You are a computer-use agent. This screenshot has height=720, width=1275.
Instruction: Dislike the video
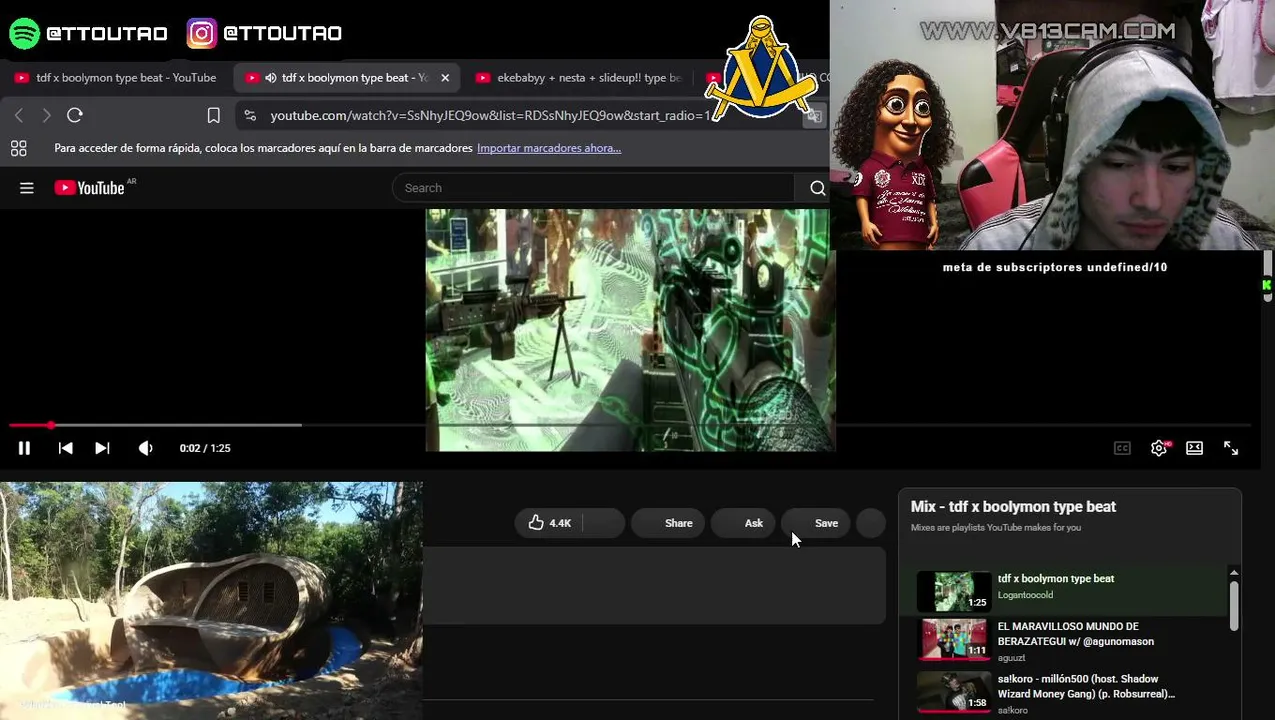coord(603,523)
